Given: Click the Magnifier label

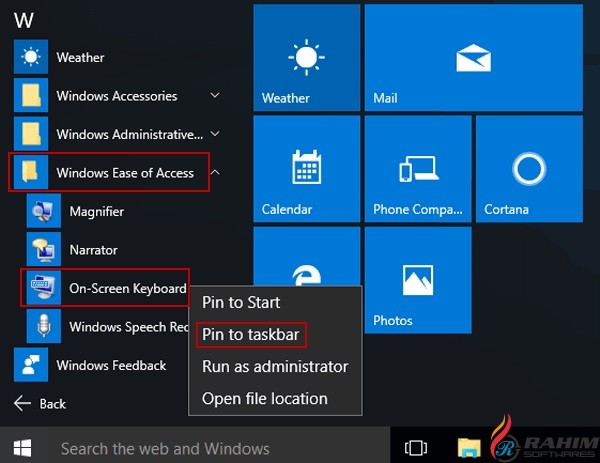Looking at the screenshot, I should (x=96, y=212).
